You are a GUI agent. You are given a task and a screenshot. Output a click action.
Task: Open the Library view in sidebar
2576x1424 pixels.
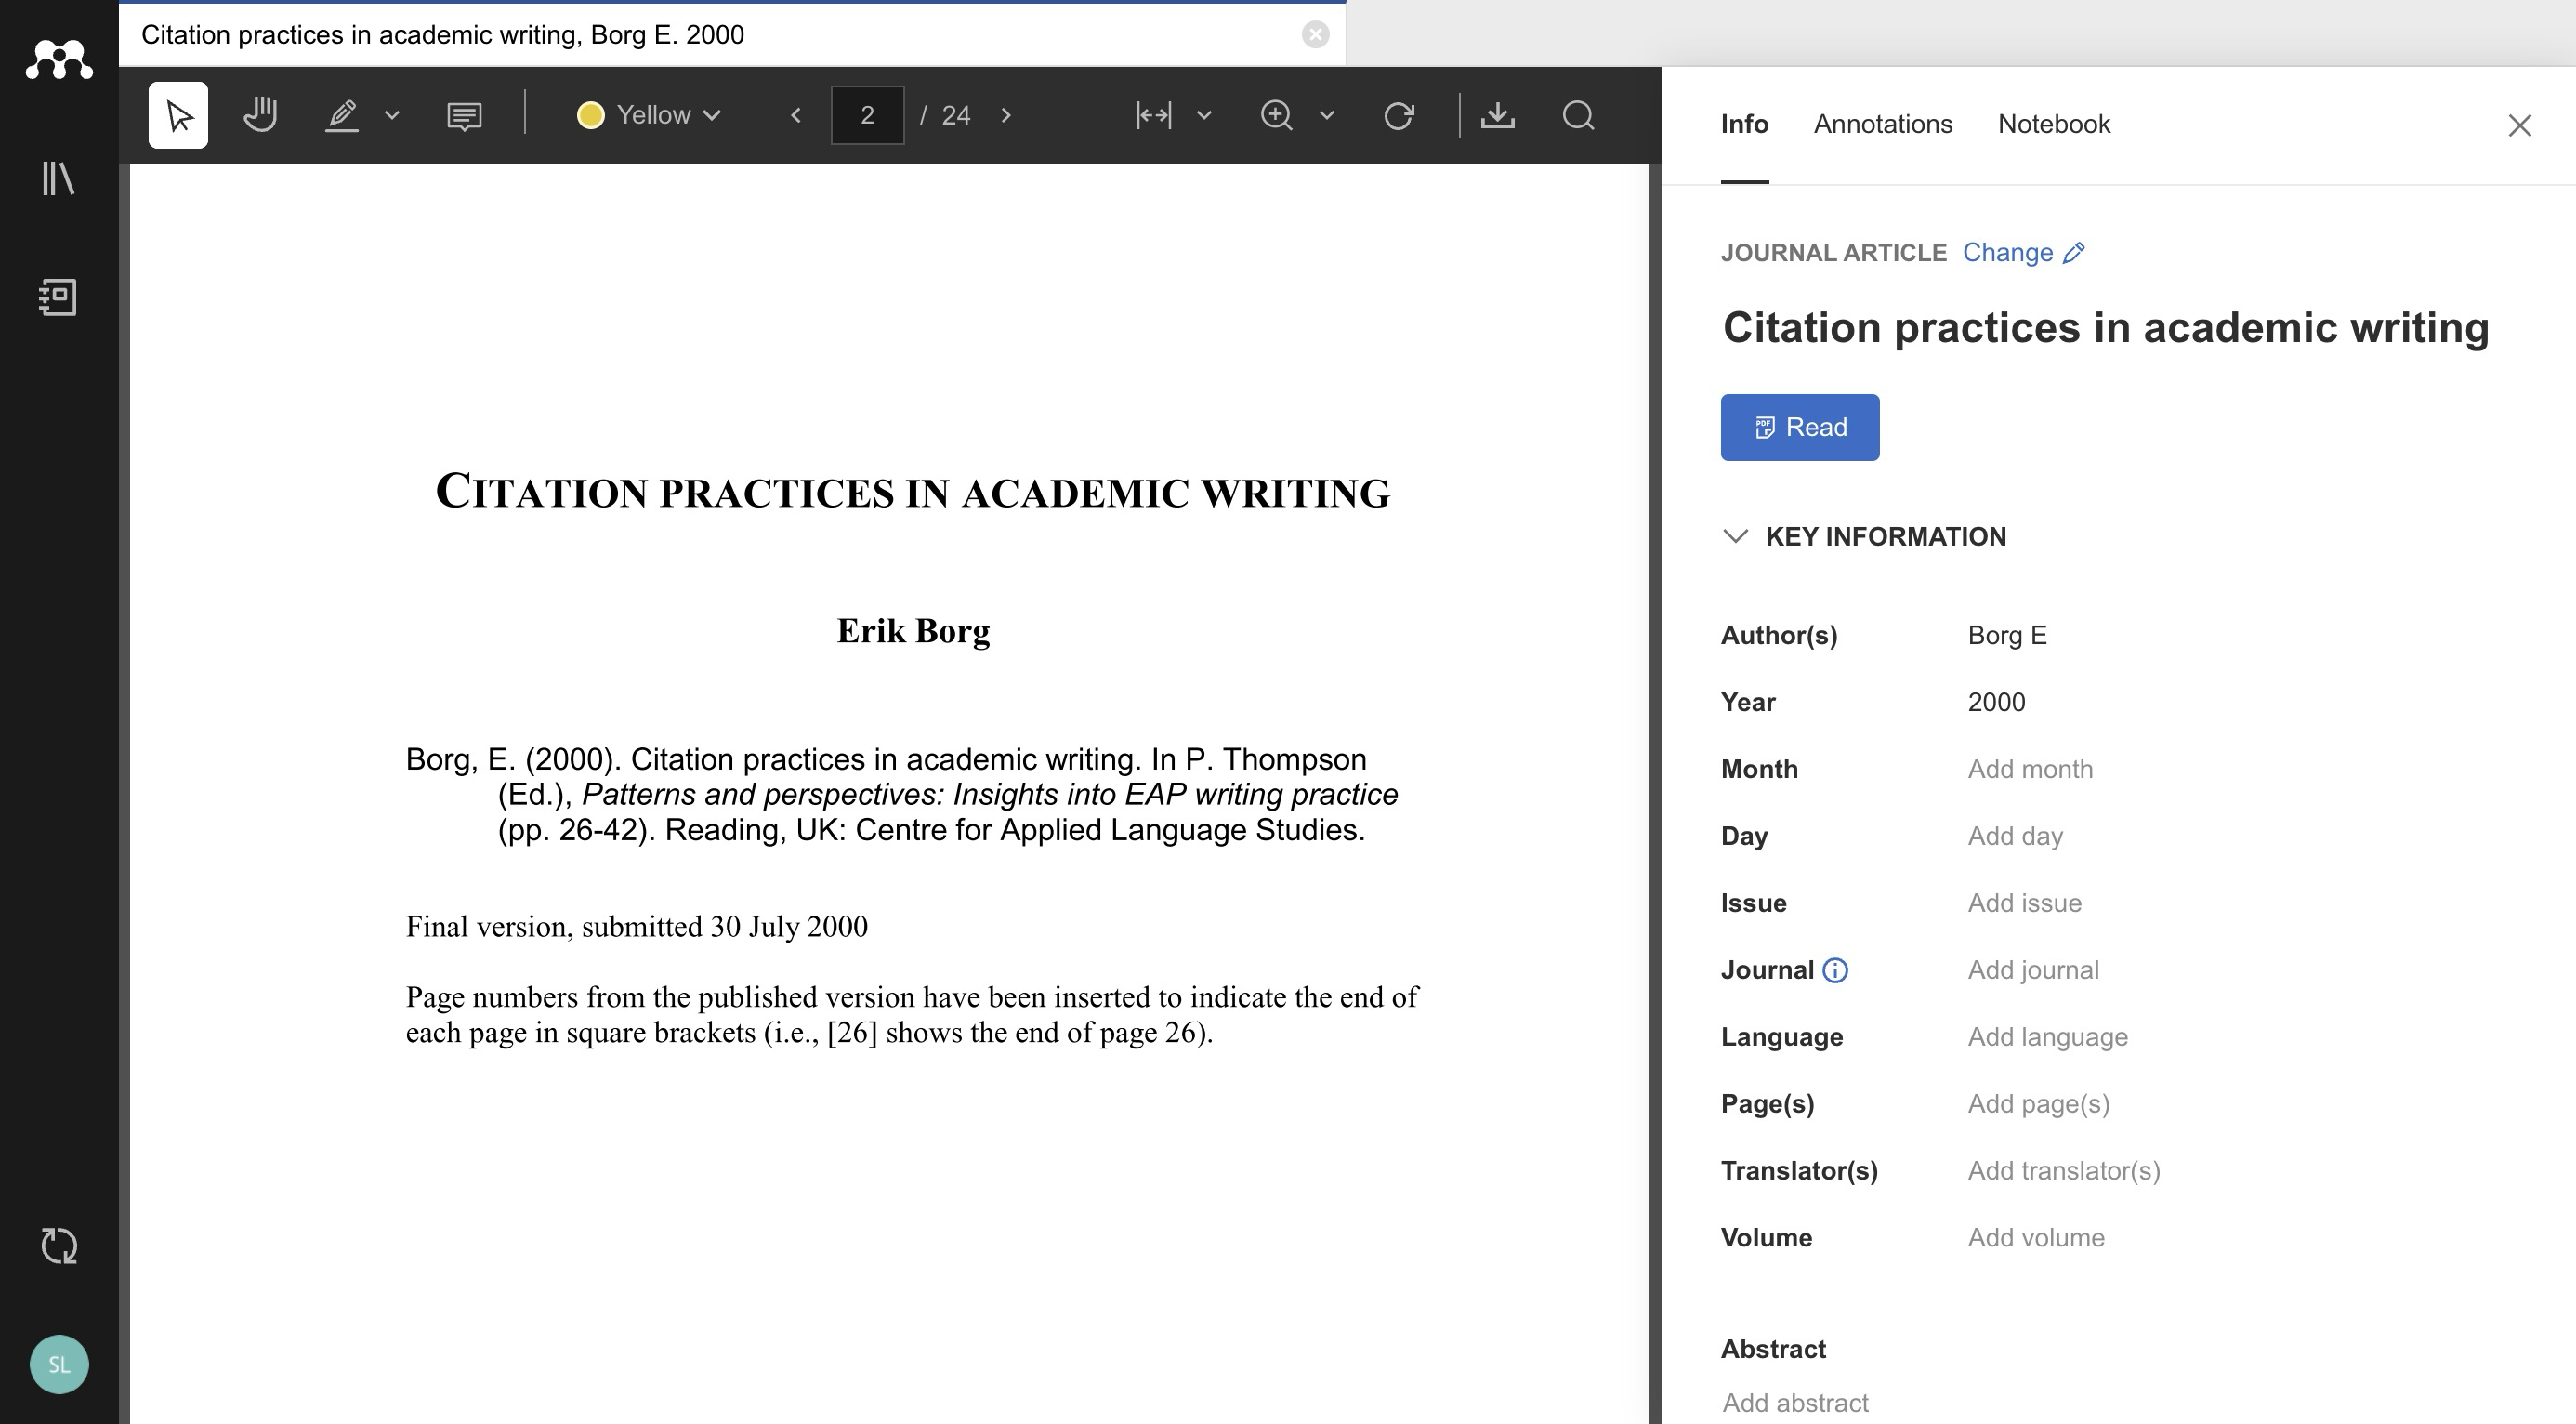58,179
